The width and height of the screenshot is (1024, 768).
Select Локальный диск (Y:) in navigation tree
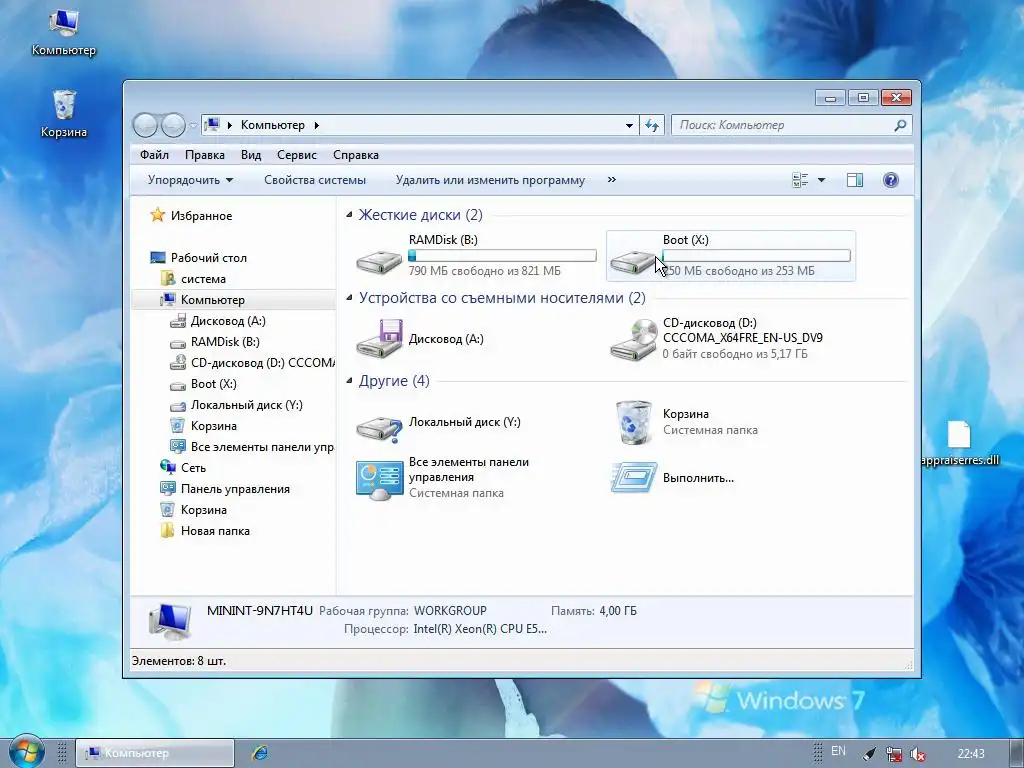coord(246,405)
